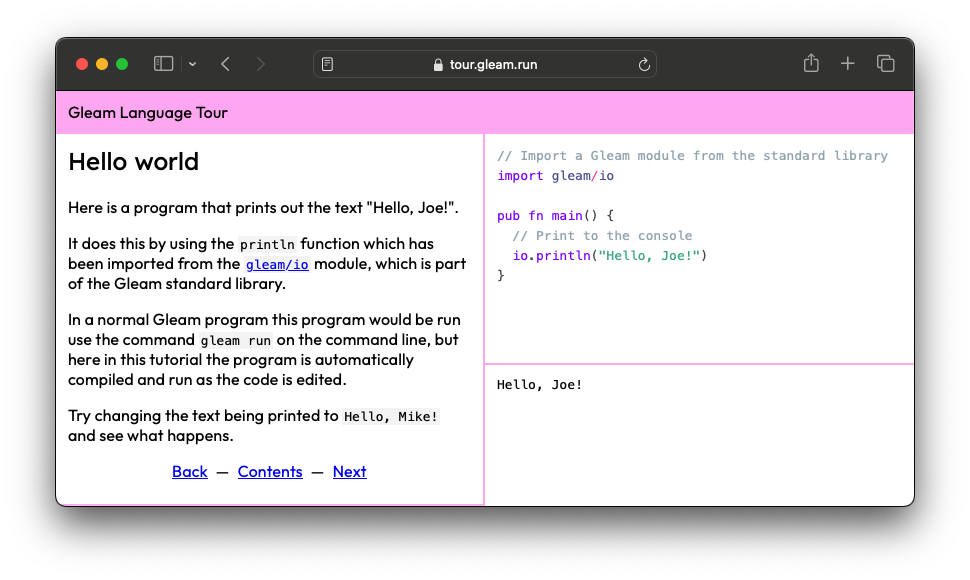
Task: Go back to the previous page
Action: (x=226, y=64)
